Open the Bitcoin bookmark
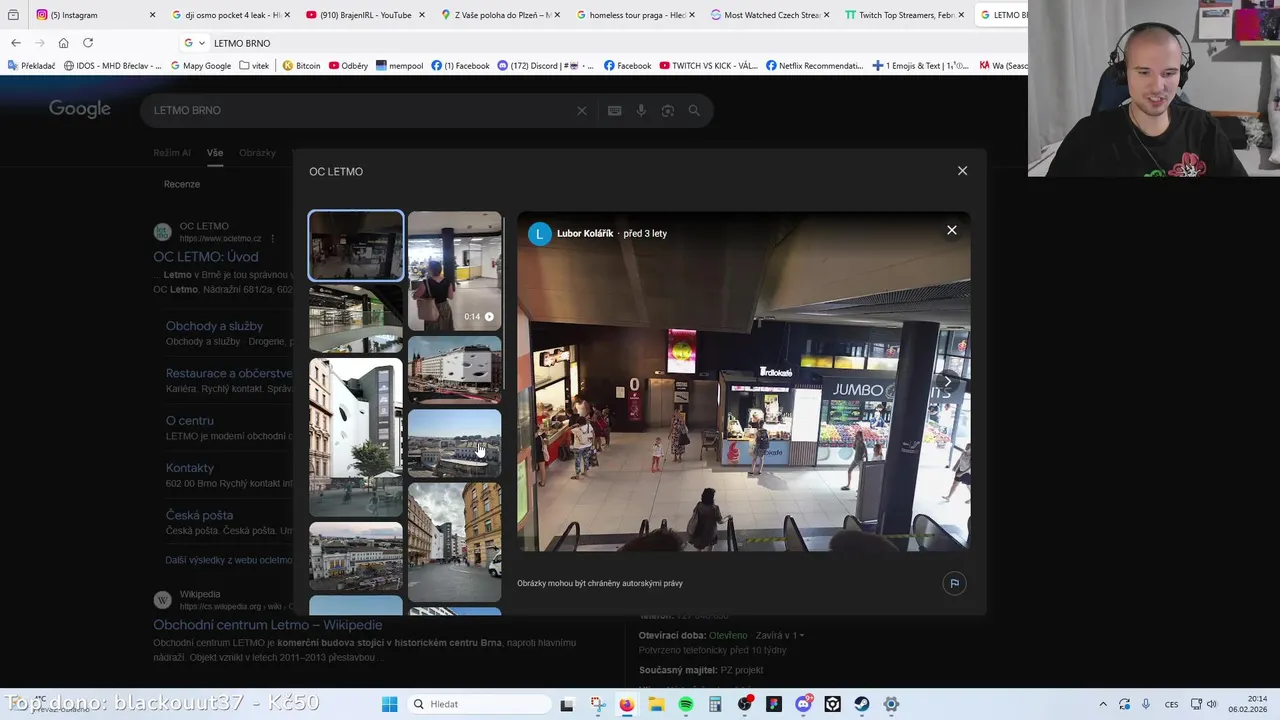1280x720 pixels. pyautogui.click(x=301, y=66)
